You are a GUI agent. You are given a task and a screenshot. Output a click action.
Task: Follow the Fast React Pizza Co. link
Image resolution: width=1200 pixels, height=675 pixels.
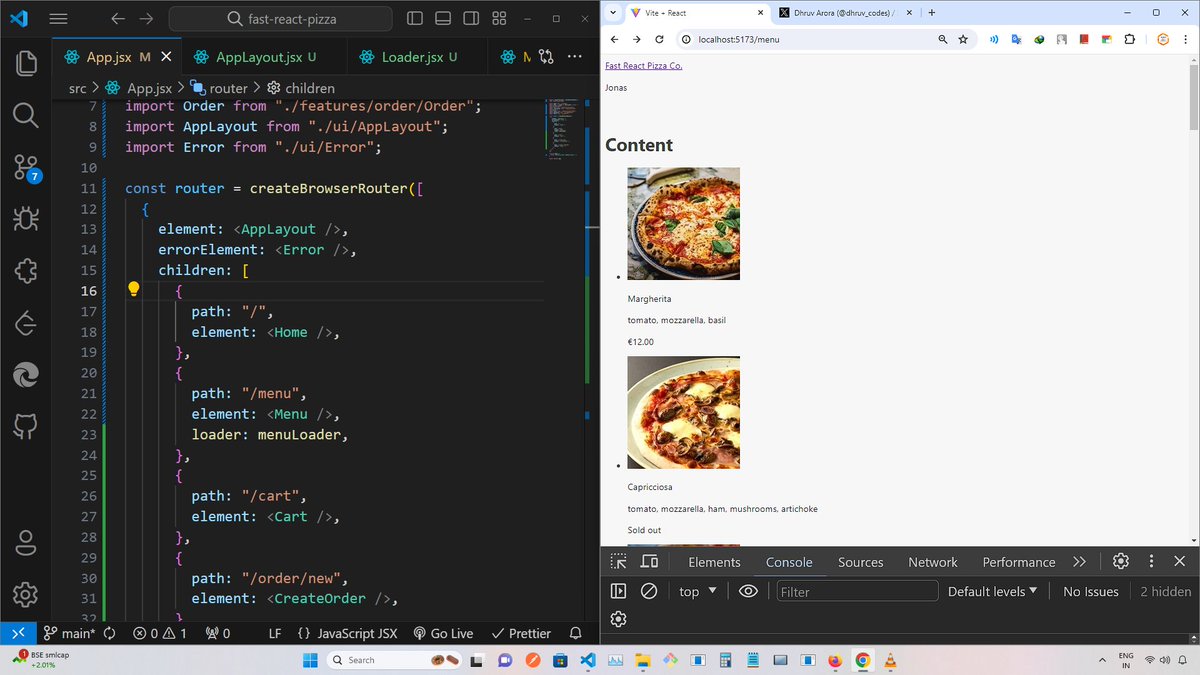644,66
